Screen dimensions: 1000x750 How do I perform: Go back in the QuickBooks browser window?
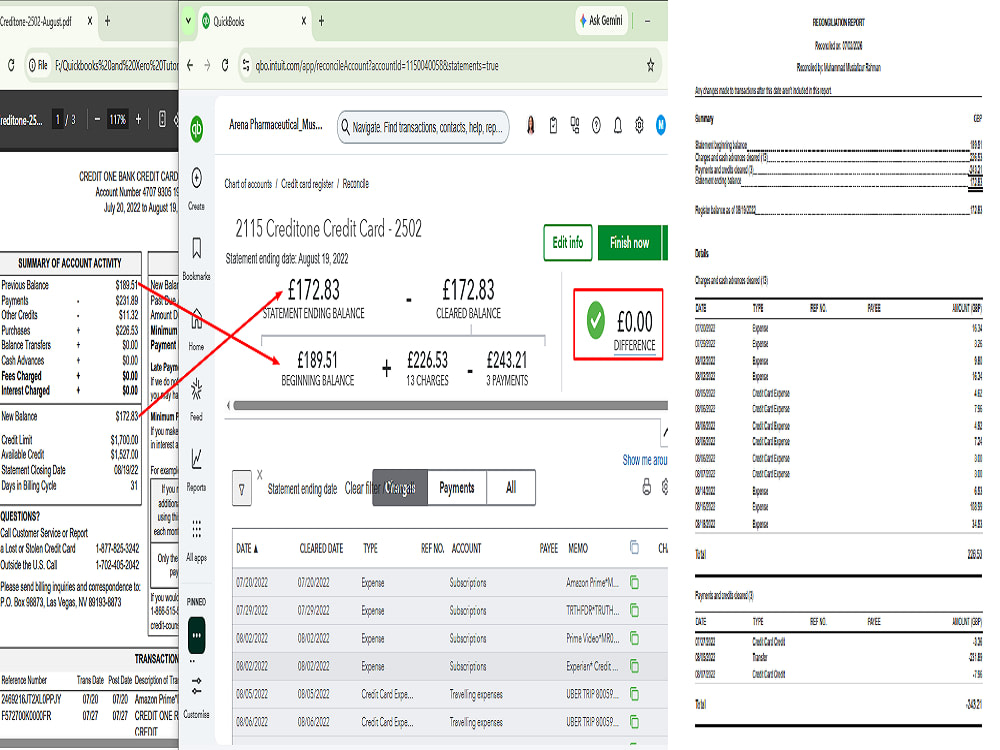(x=189, y=65)
